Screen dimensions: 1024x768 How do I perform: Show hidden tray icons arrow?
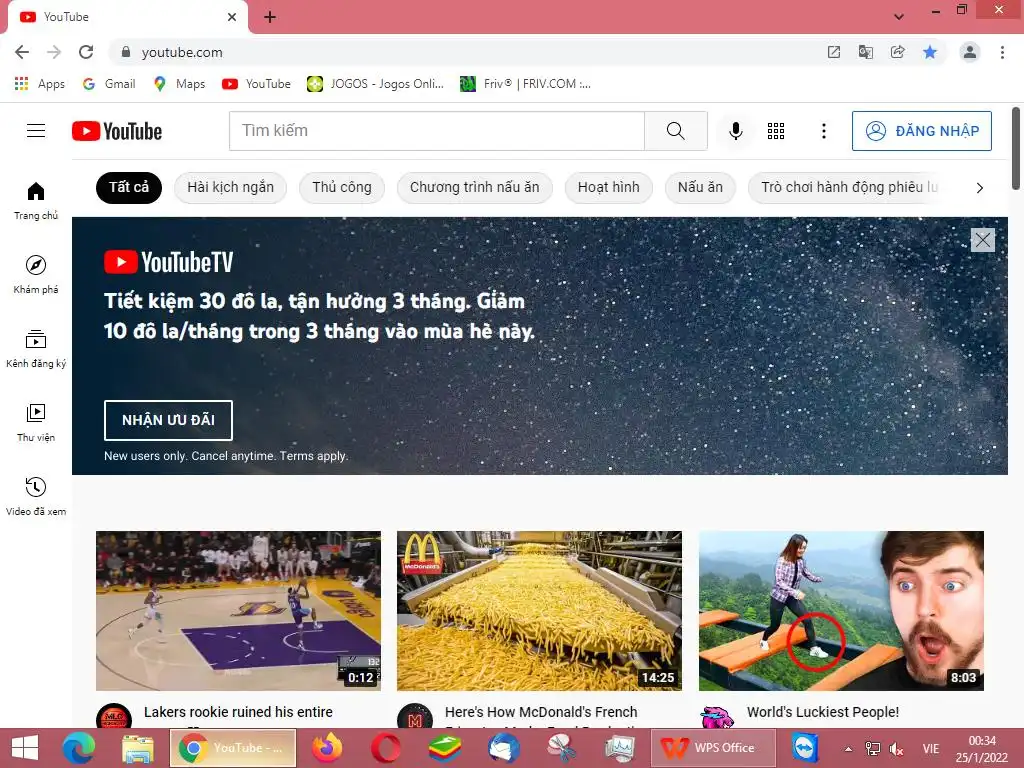(x=848, y=749)
